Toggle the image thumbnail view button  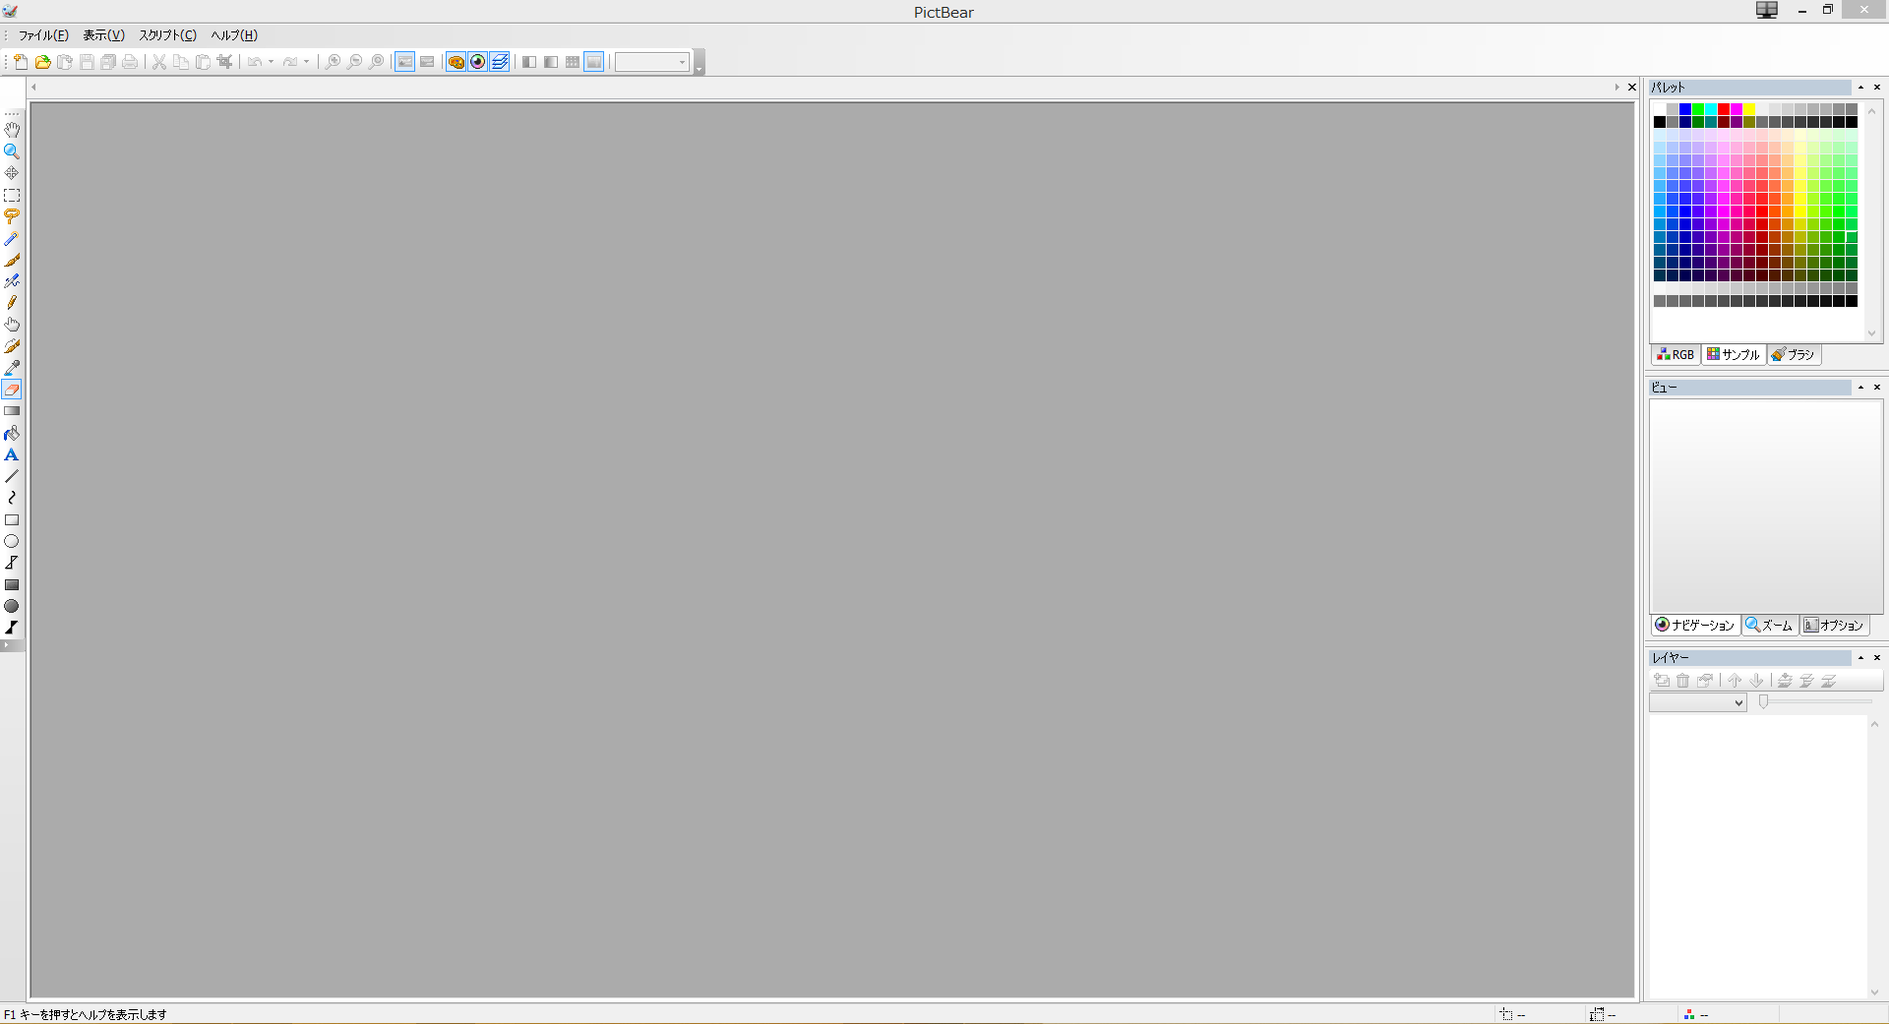[405, 62]
